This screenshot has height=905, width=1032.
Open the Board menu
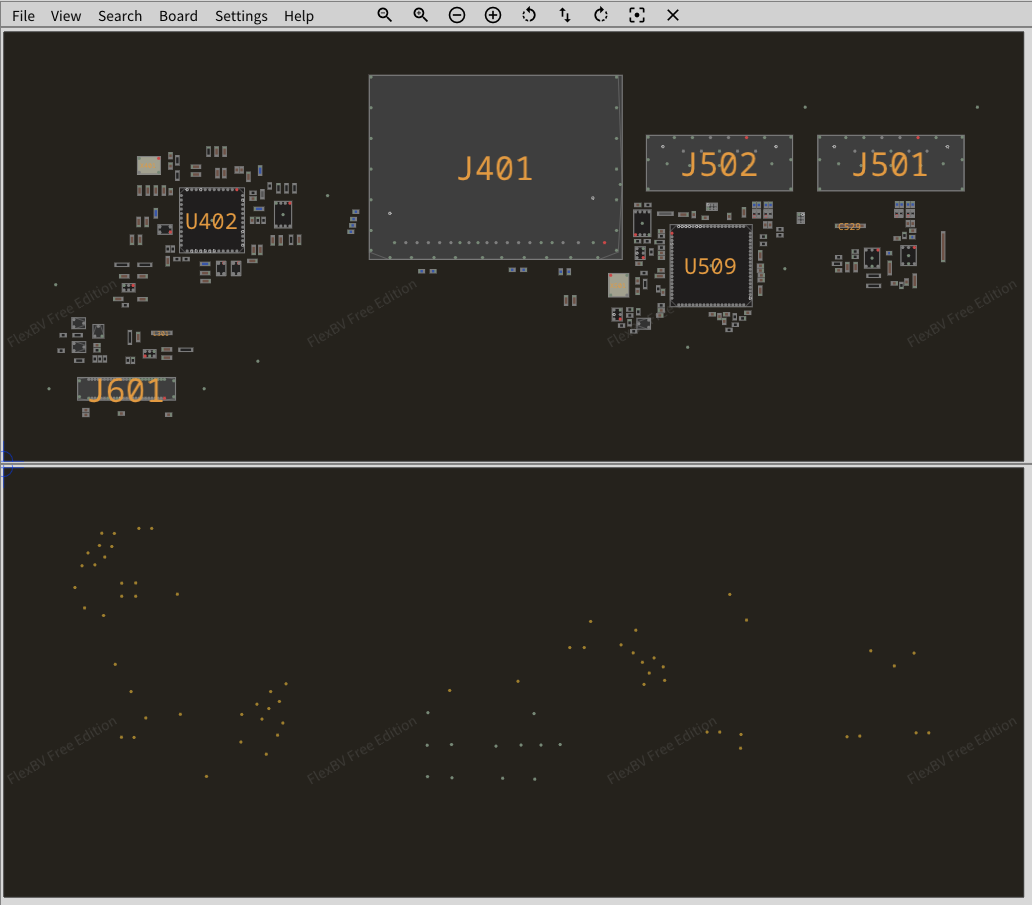point(178,16)
